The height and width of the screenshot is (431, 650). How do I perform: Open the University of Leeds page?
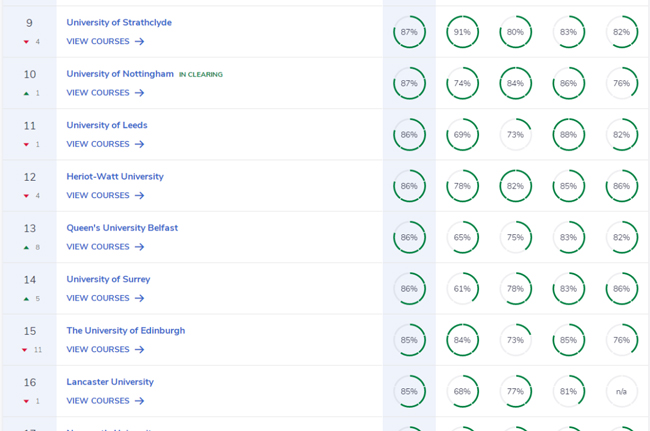click(107, 125)
